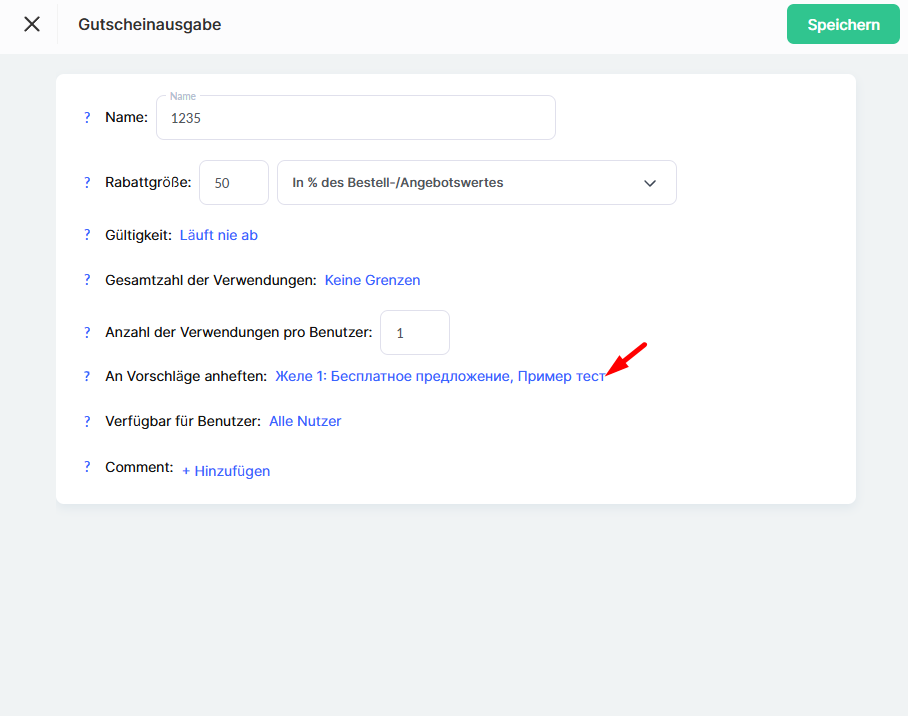Click the 'Alle Nutzer' link
The image size is (908, 716).
pos(305,421)
